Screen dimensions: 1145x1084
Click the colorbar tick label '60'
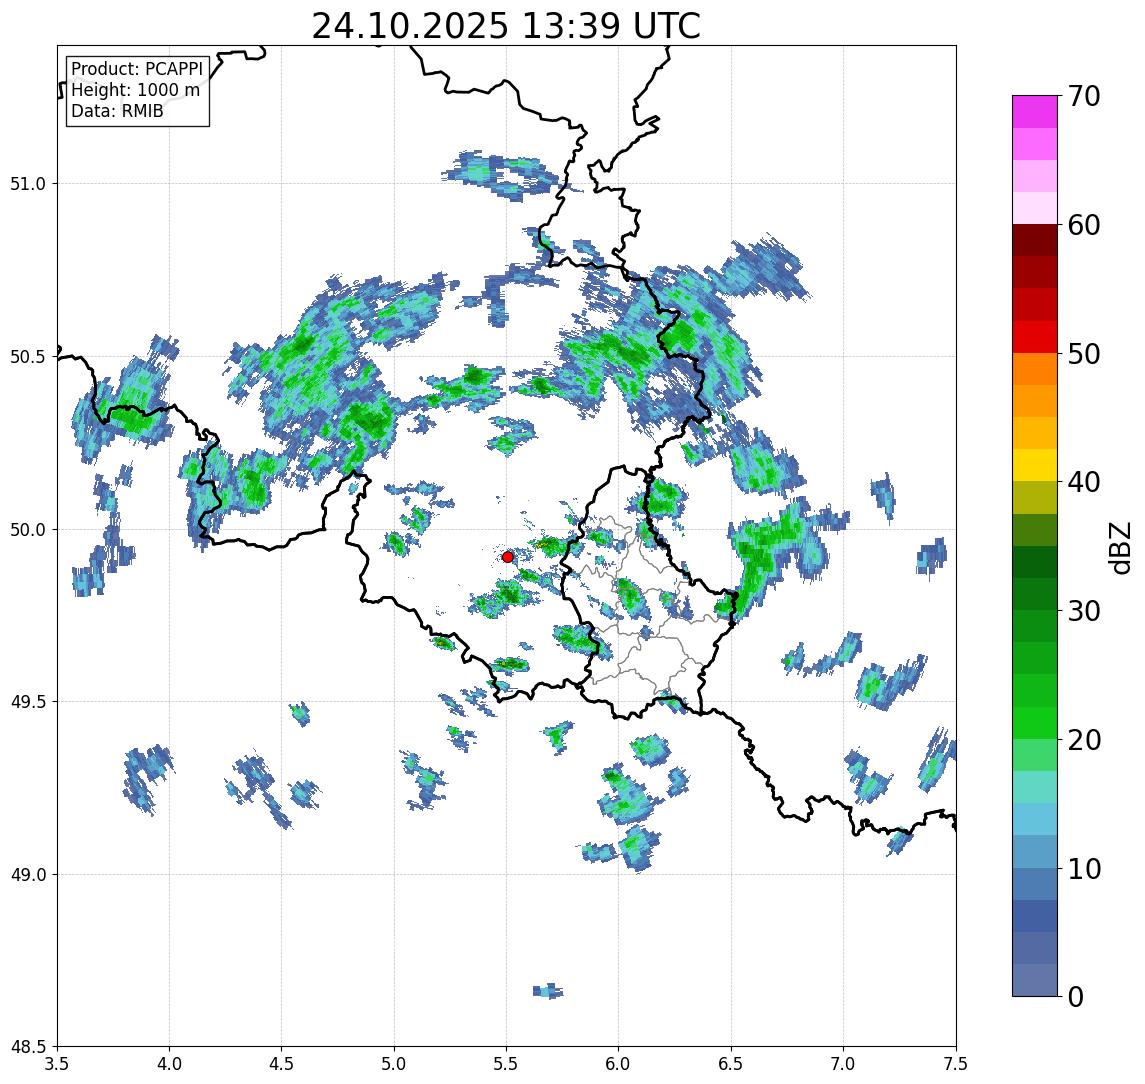point(1084,225)
